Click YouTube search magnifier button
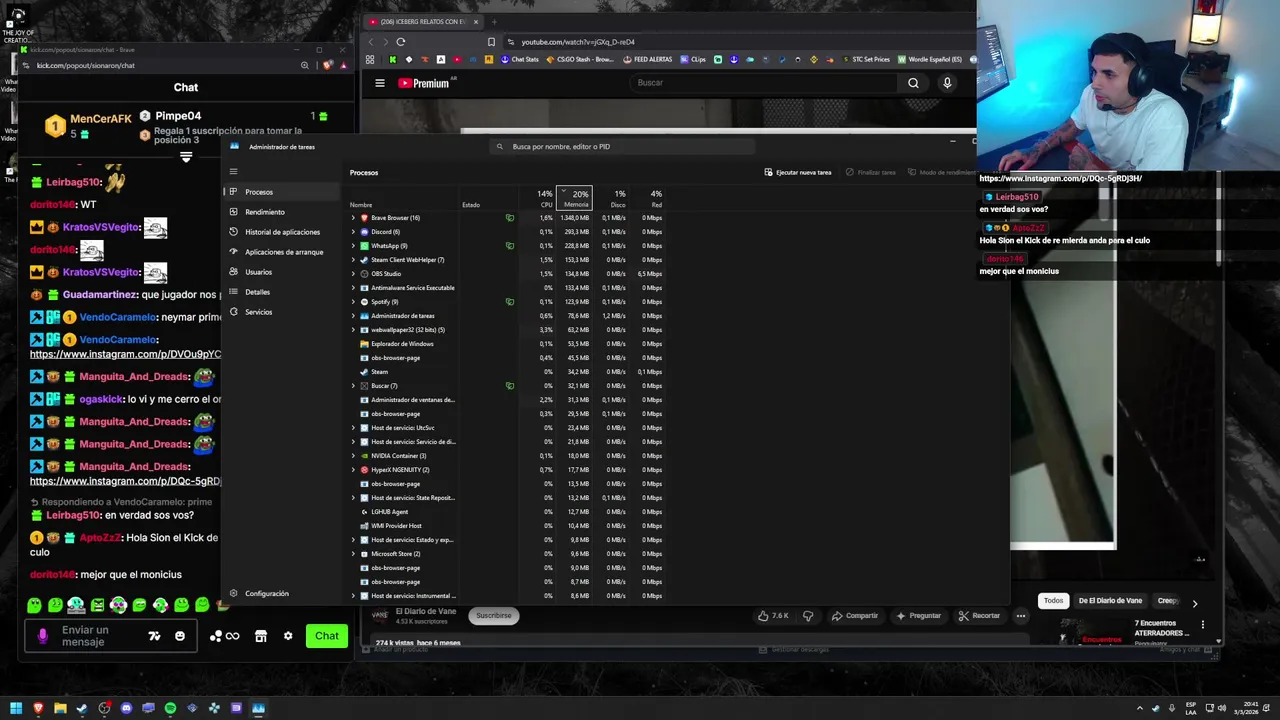This screenshot has height=720, width=1280. 913,83
